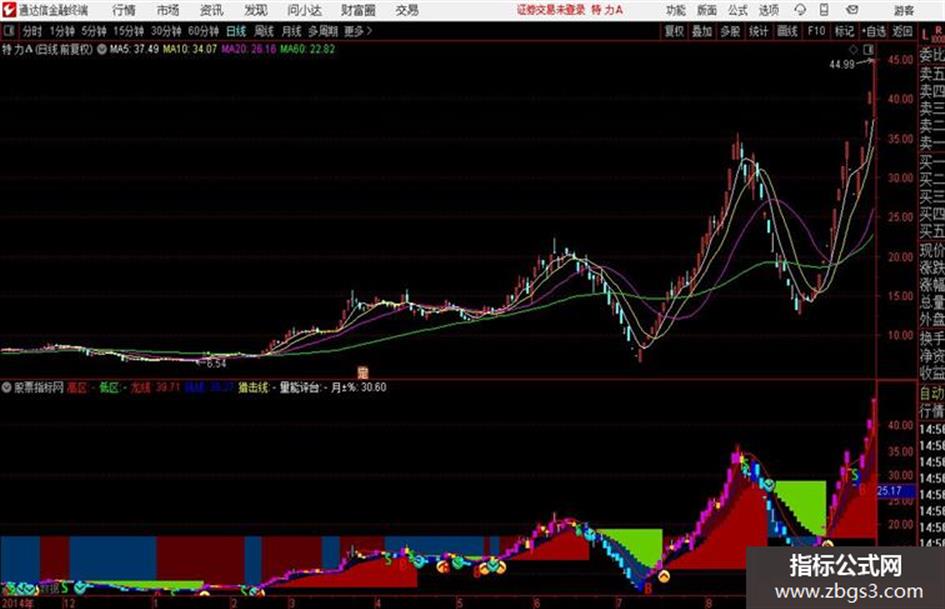Click the 标记 mark button

[844, 31]
